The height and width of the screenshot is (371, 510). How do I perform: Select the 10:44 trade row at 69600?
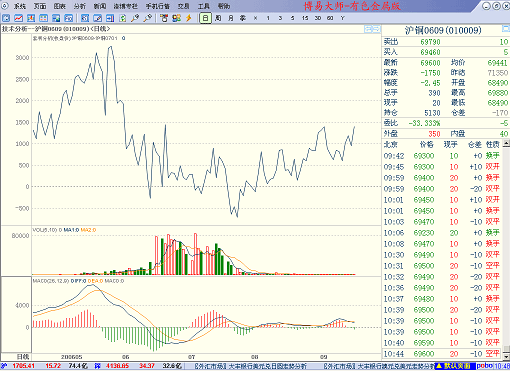(x=442, y=354)
